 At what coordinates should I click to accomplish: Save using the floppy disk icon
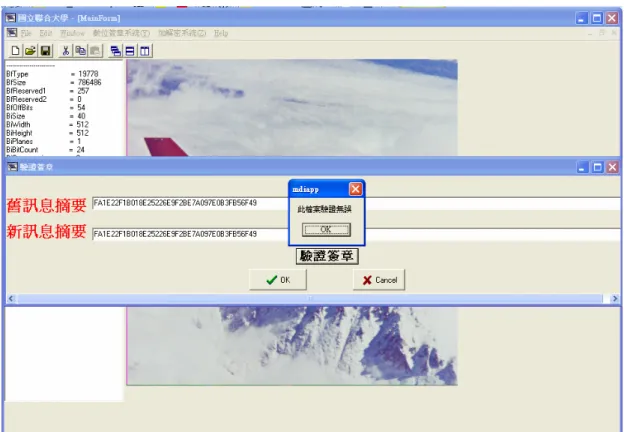[x=45, y=51]
